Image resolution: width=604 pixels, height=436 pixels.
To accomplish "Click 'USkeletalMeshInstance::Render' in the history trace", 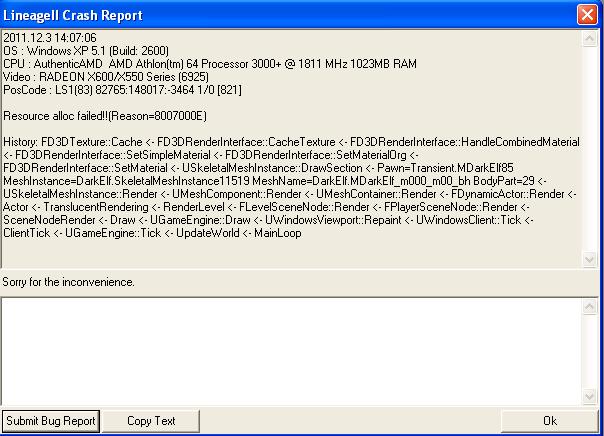I will click(81, 194).
